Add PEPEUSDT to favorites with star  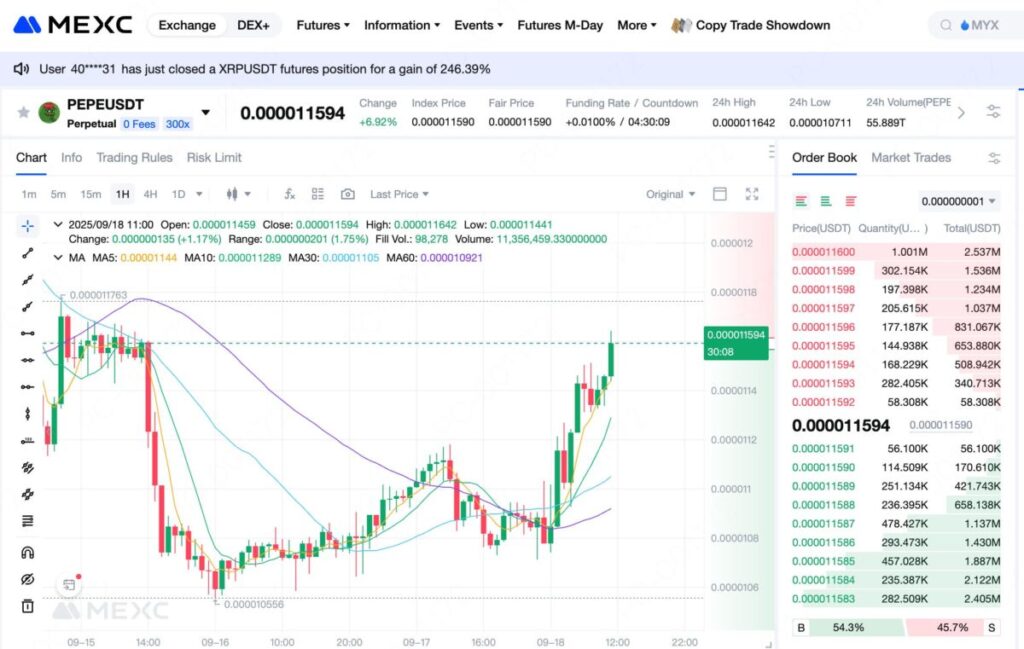[x=23, y=112]
